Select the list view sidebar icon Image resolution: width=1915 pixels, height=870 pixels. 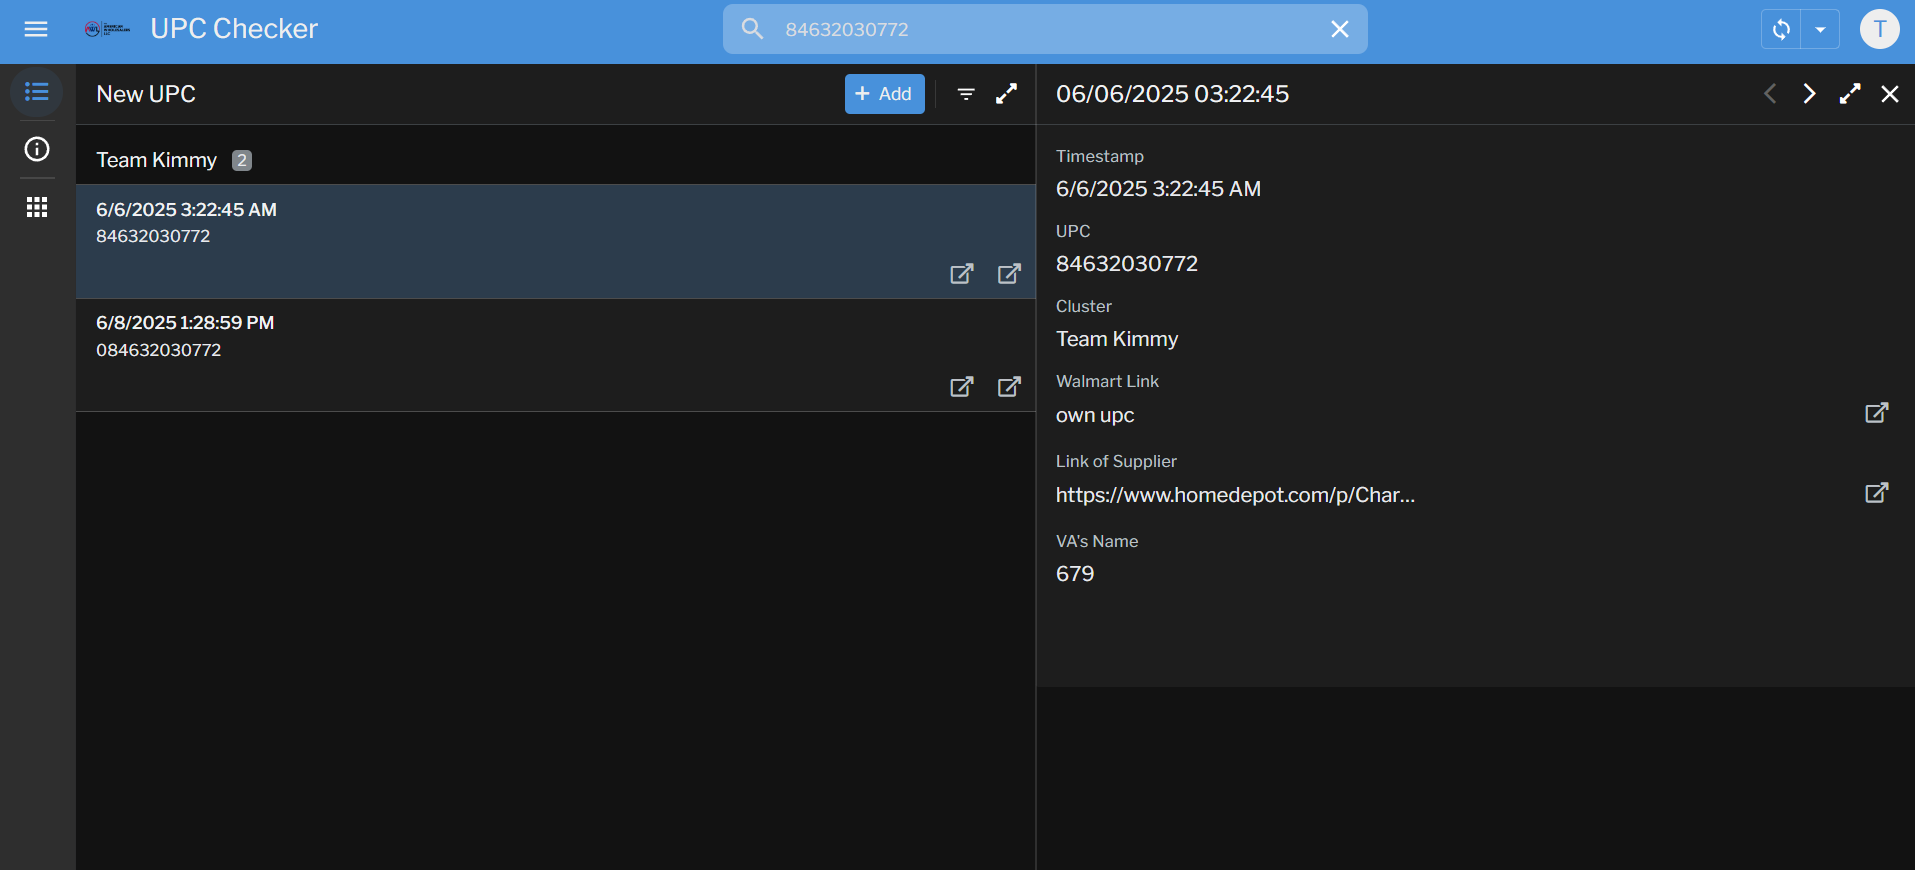[x=37, y=92]
